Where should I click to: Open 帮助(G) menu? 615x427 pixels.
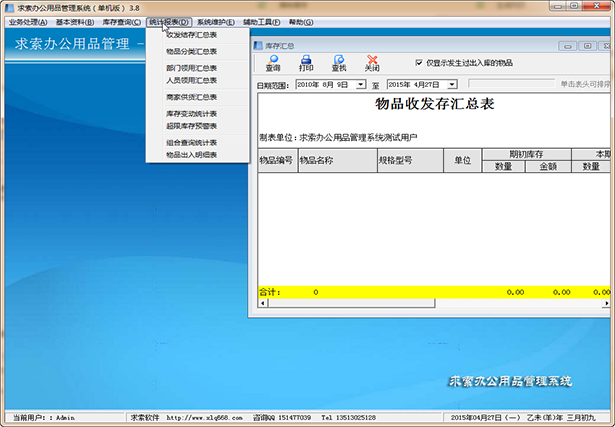point(301,22)
